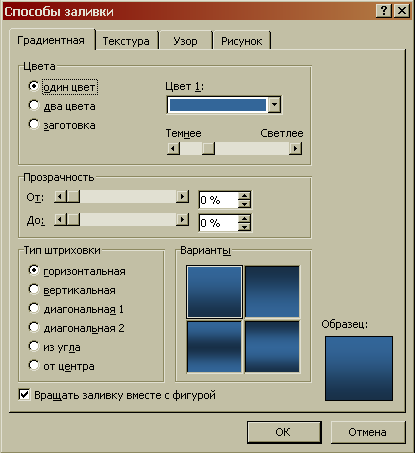Increase the От transparency percentage spinner
This screenshot has height=453, width=415.
244,196
